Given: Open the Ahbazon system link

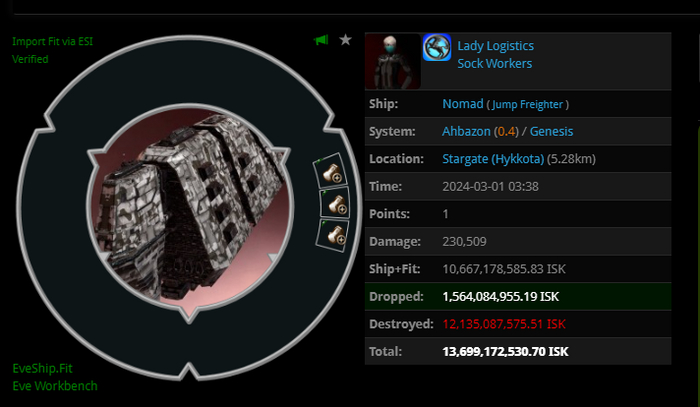Looking at the screenshot, I should pyautogui.click(x=466, y=131).
